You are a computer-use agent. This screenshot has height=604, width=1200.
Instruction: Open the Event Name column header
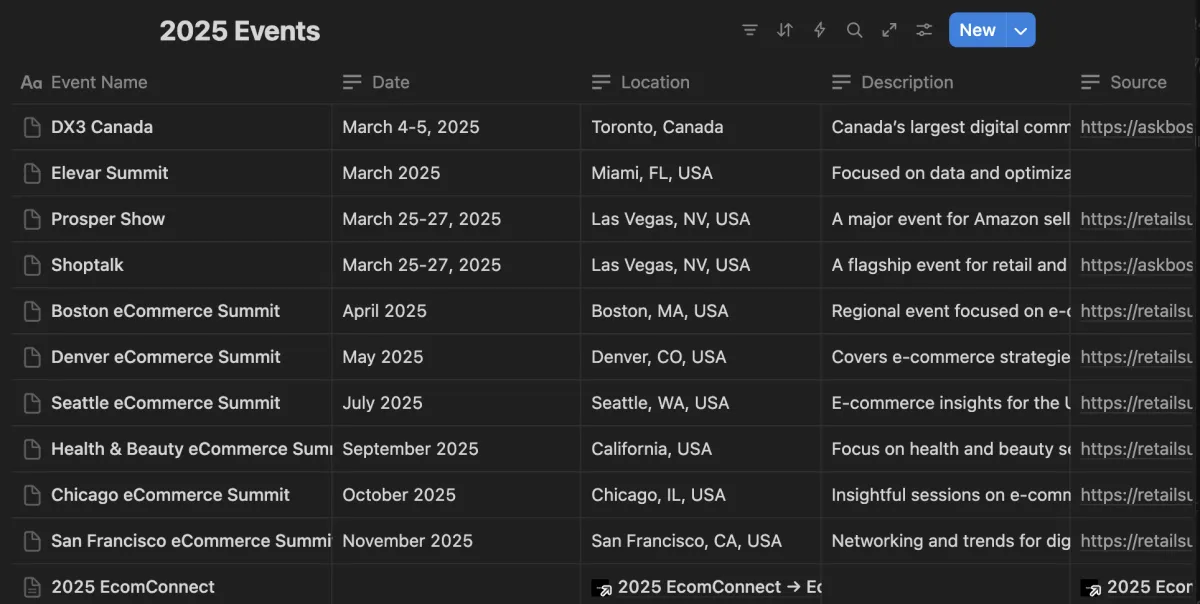(98, 82)
